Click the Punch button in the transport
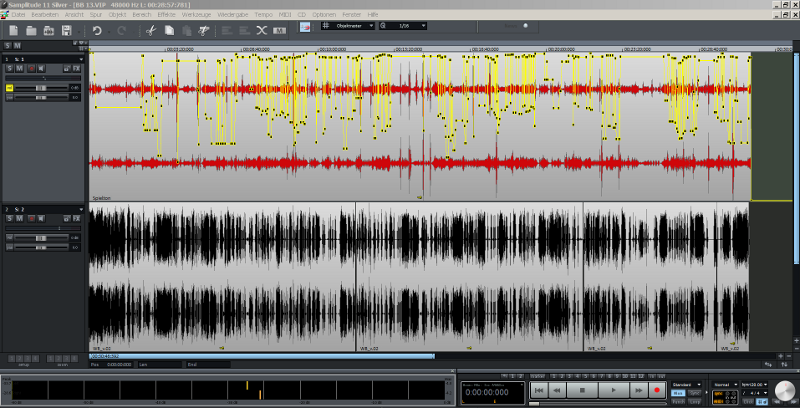The width and height of the screenshot is (800, 408). coord(678,402)
